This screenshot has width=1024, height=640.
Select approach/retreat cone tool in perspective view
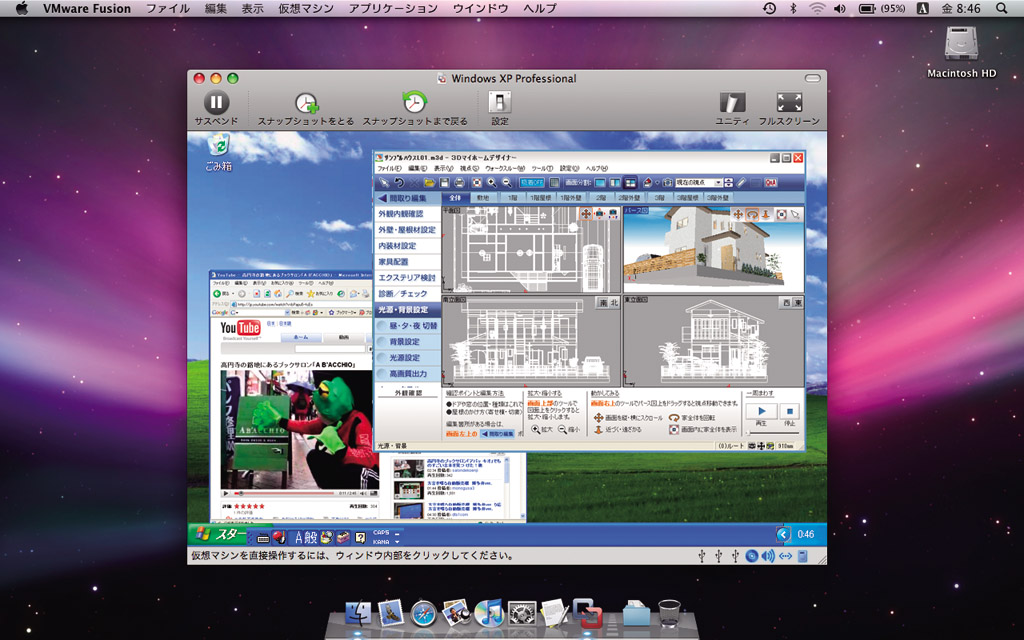[x=767, y=214]
